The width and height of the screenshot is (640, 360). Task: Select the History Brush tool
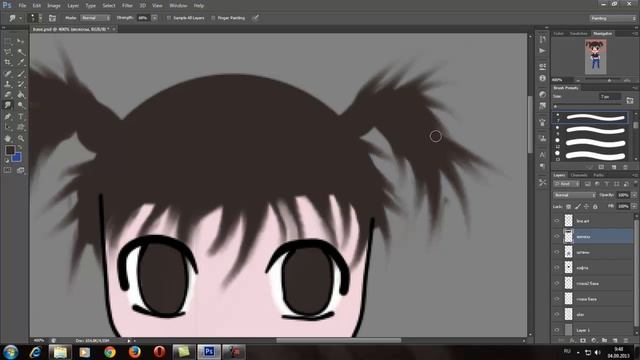click(21, 84)
